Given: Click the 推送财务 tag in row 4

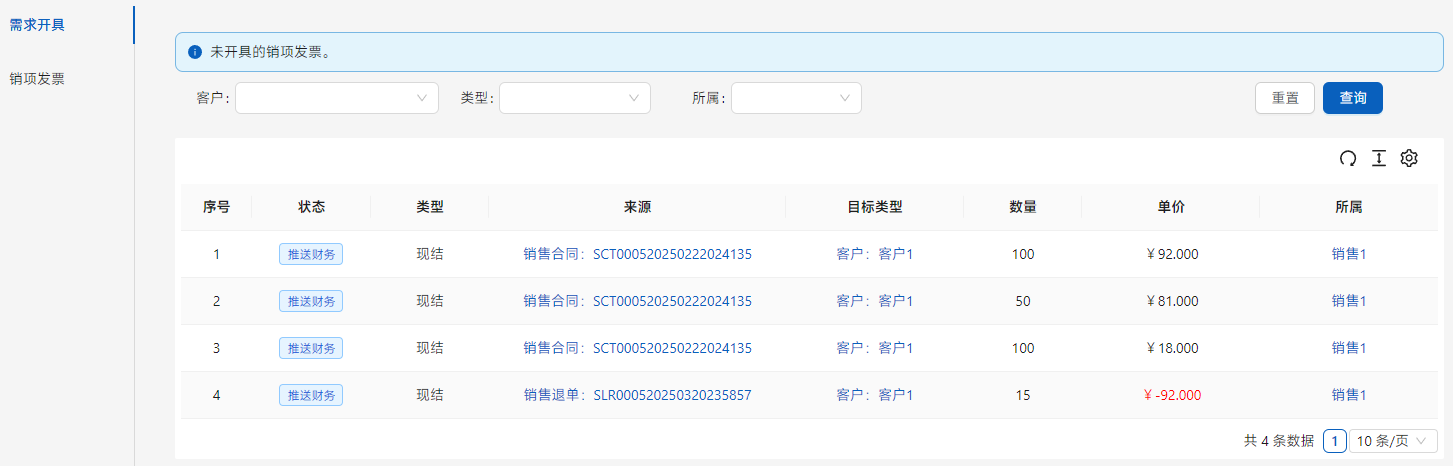Looking at the screenshot, I should [x=311, y=395].
